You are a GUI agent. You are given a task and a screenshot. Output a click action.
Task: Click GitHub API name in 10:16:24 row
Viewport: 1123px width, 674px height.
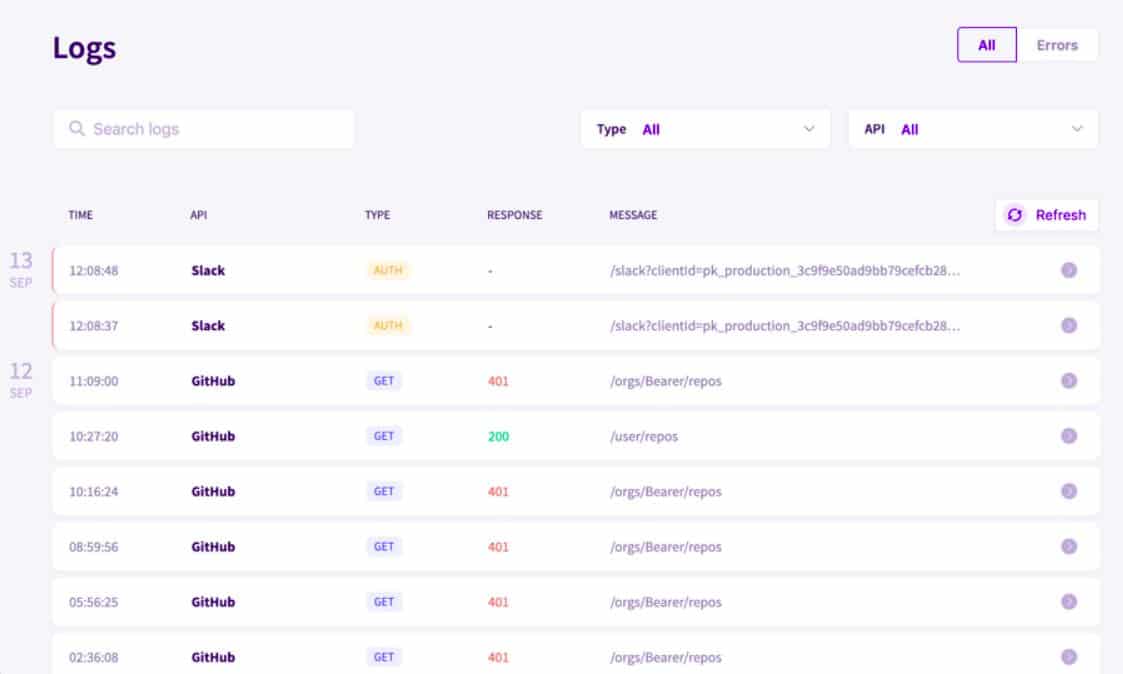click(213, 491)
